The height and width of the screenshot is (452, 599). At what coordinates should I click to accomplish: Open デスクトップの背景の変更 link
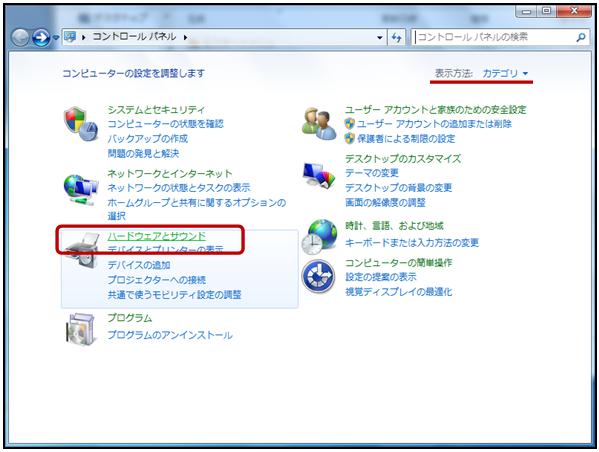click(x=398, y=188)
